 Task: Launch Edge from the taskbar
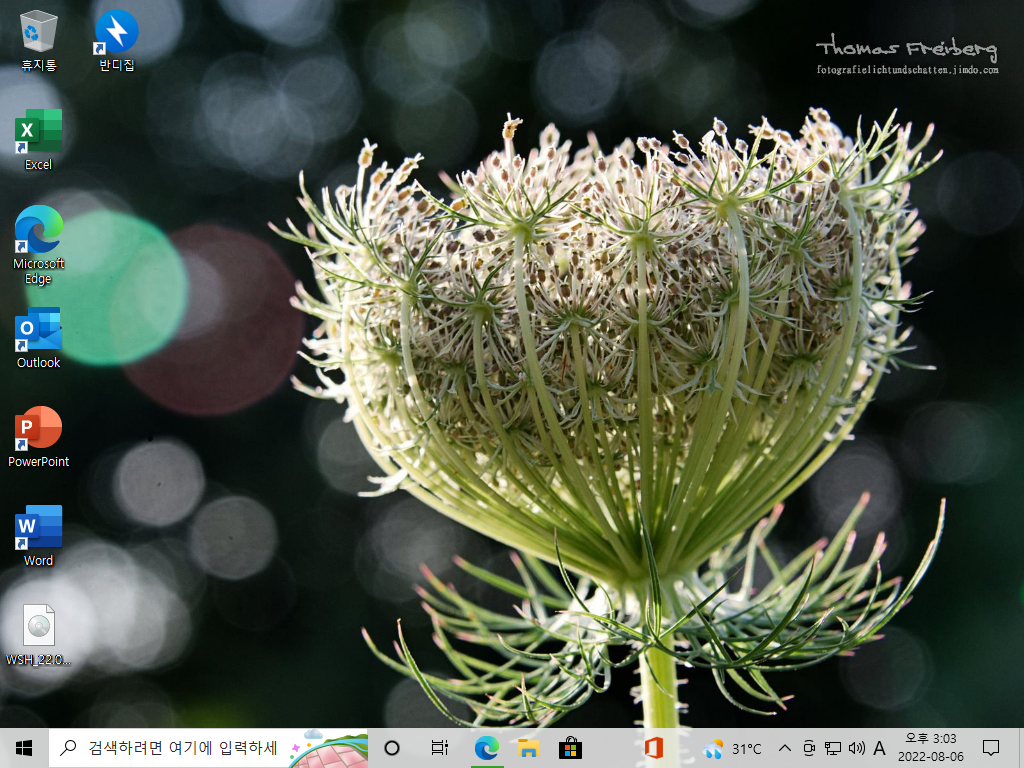pyautogui.click(x=487, y=748)
